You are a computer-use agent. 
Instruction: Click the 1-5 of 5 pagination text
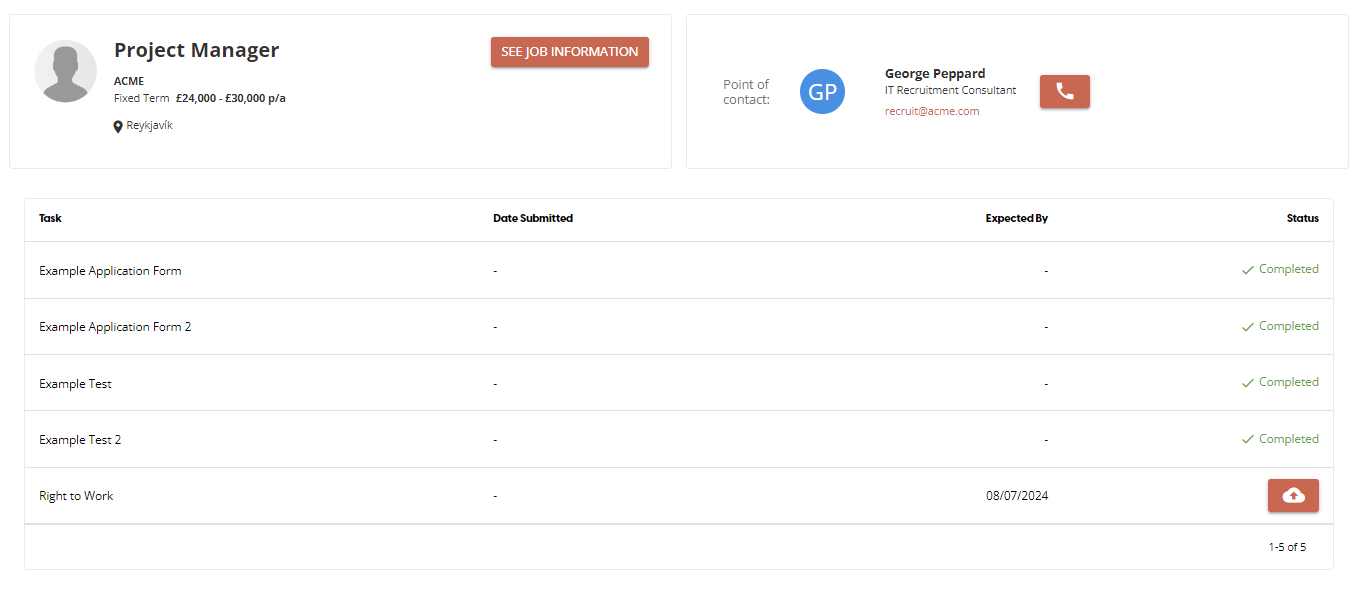1286,547
